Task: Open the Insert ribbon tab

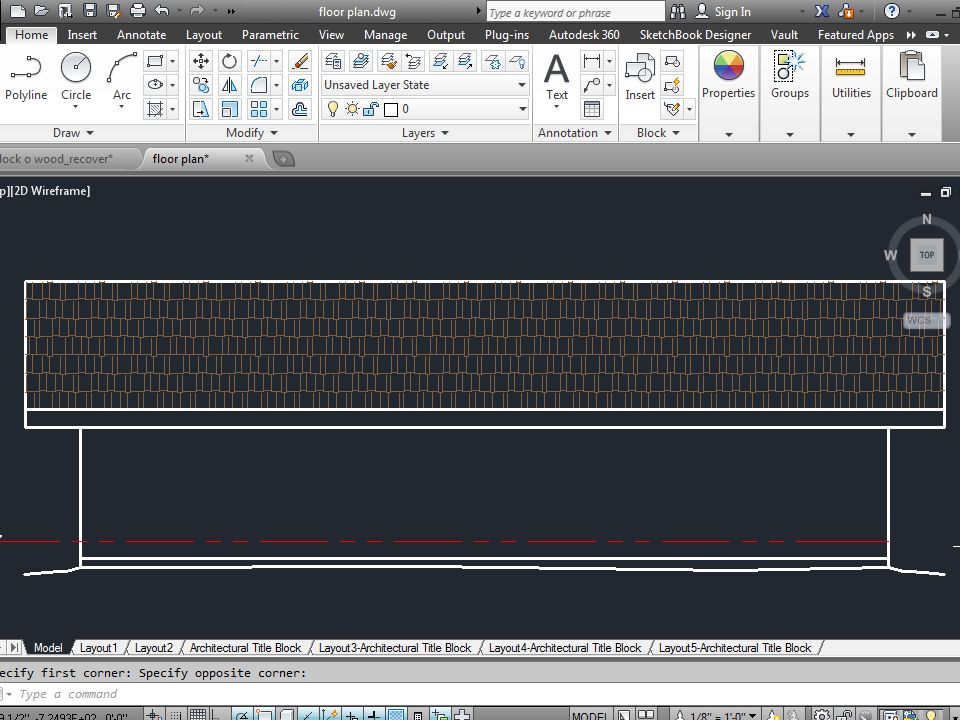Action: pos(82,35)
